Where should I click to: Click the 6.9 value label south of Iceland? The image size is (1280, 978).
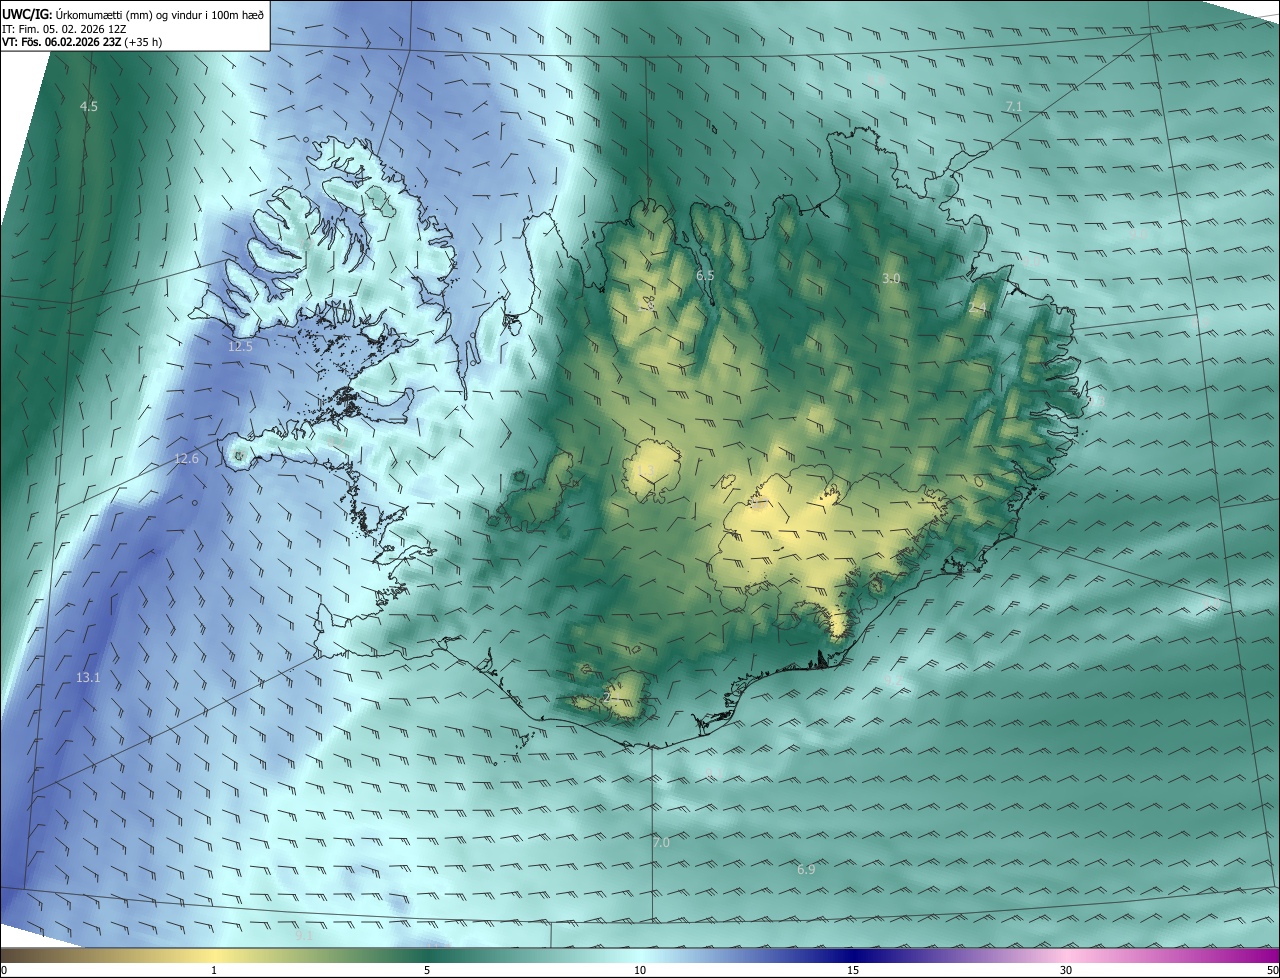pyautogui.click(x=806, y=870)
